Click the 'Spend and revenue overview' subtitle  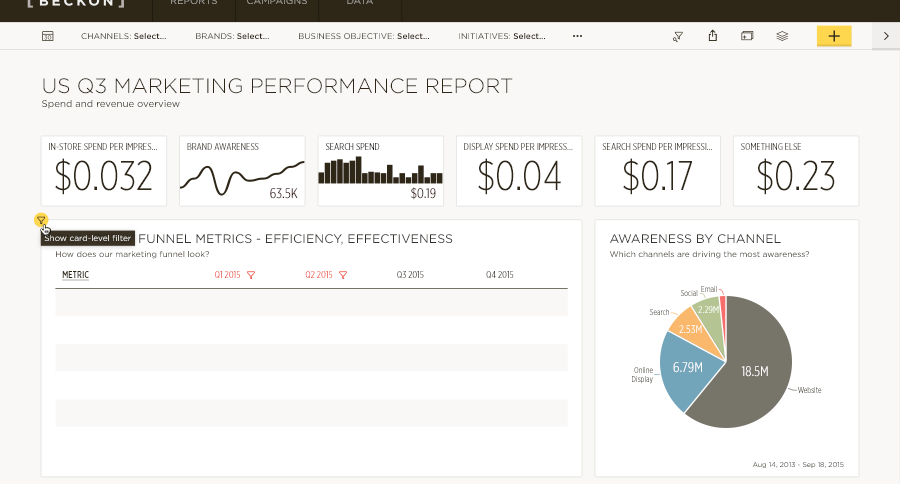(110, 104)
